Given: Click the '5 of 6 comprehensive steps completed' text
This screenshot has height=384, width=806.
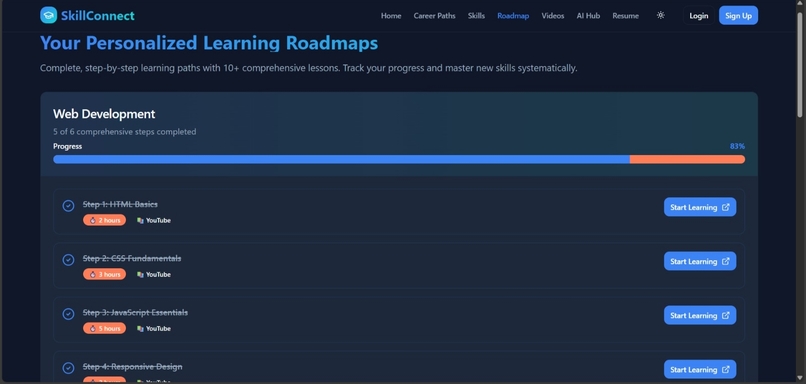Looking at the screenshot, I should coord(124,132).
